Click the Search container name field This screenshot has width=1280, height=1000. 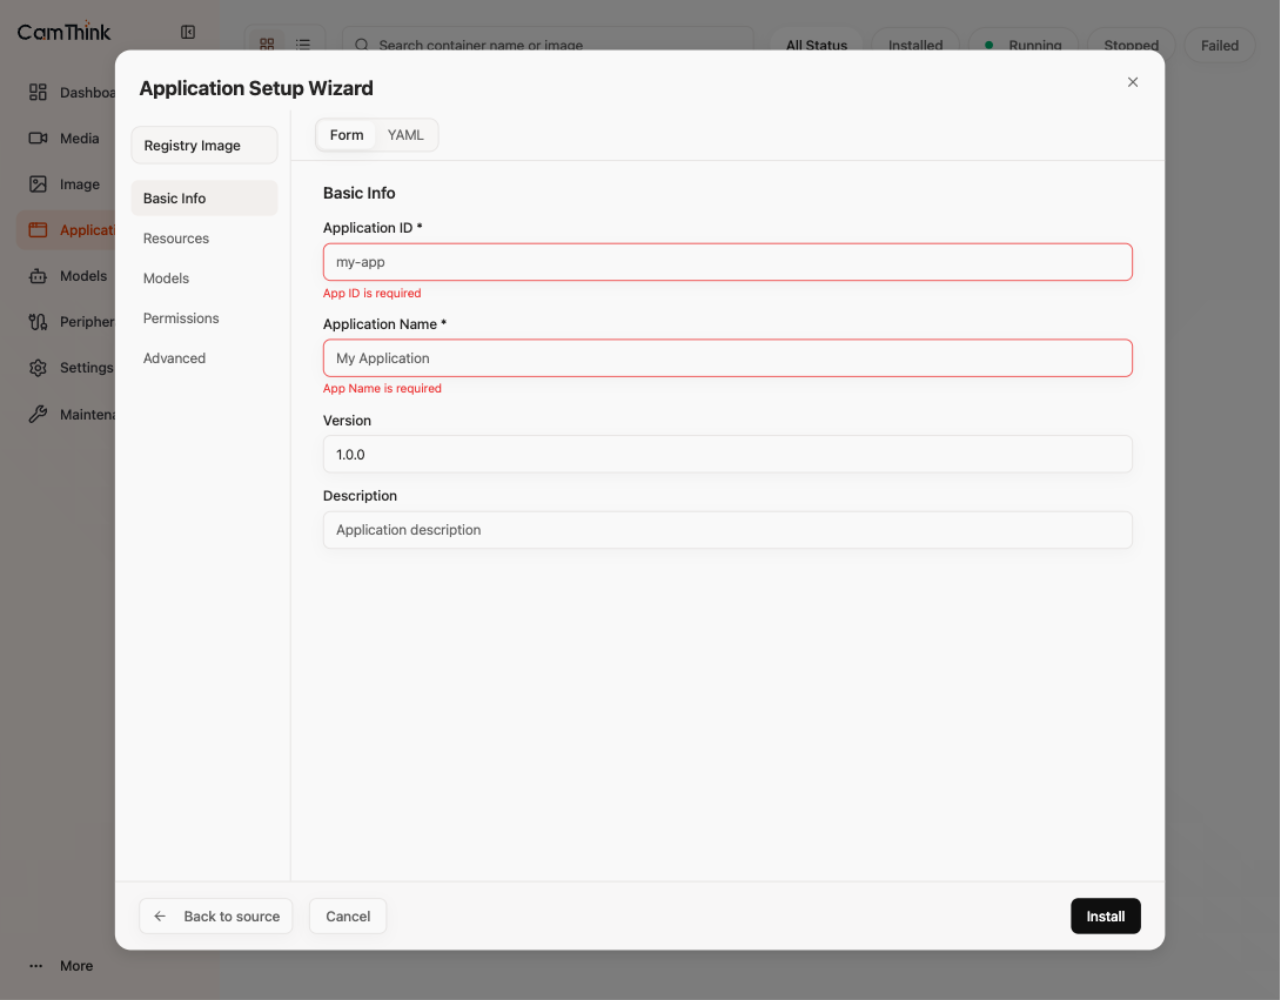pyautogui.click(x=548, y=44)
